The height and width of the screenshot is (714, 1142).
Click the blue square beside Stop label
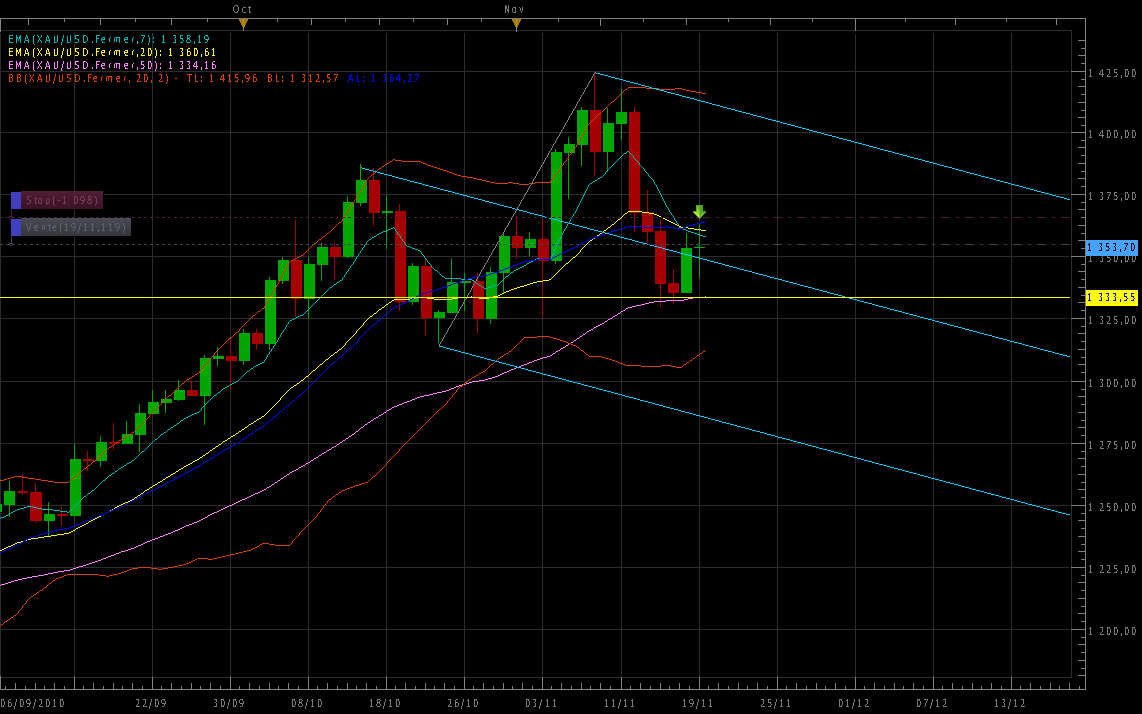(x=16, y=201)
